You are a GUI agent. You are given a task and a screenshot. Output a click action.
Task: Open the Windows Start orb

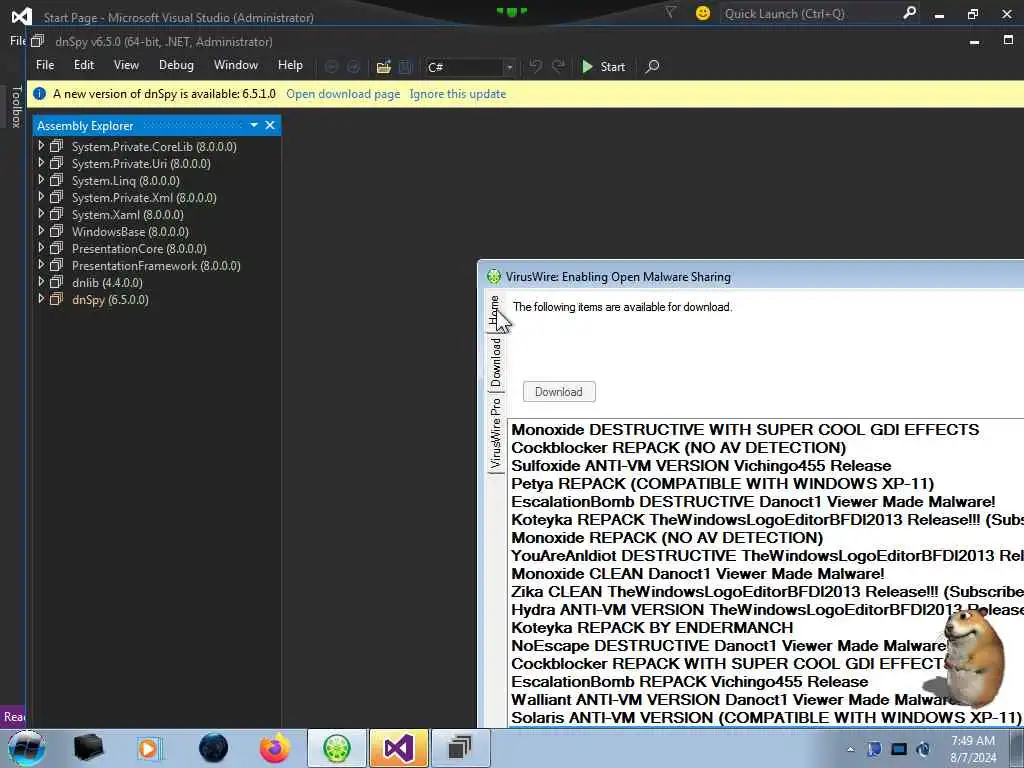[x=26, y=748]
